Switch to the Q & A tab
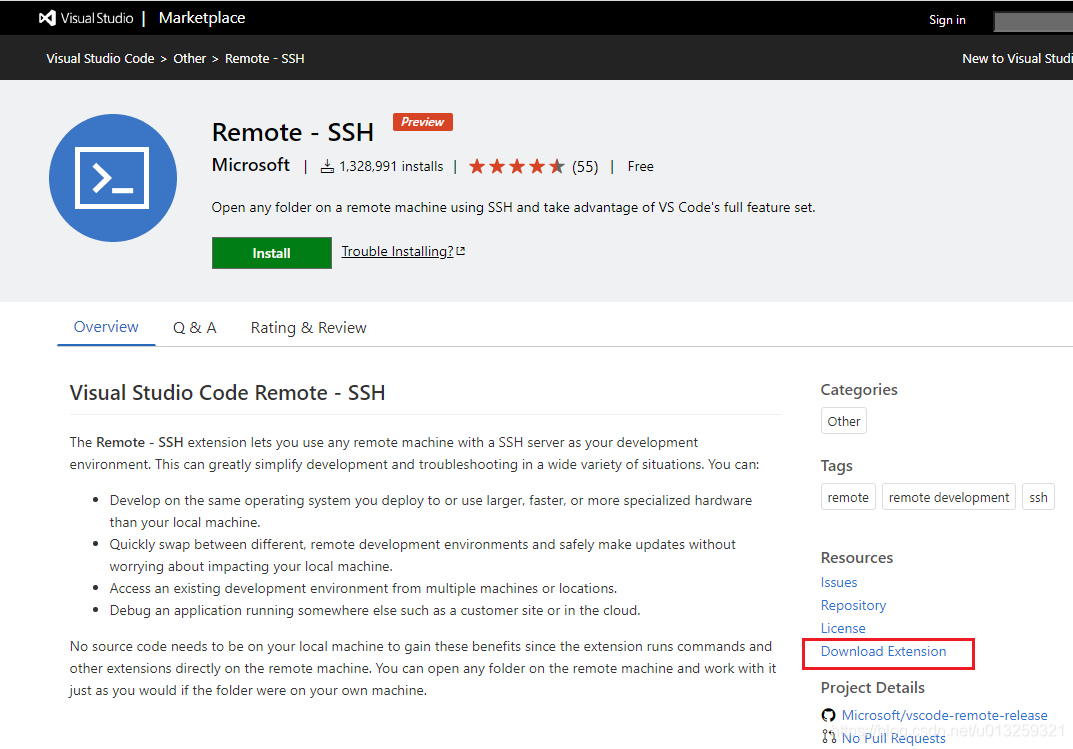The image size is (1073, 749). tap(194, 328)
